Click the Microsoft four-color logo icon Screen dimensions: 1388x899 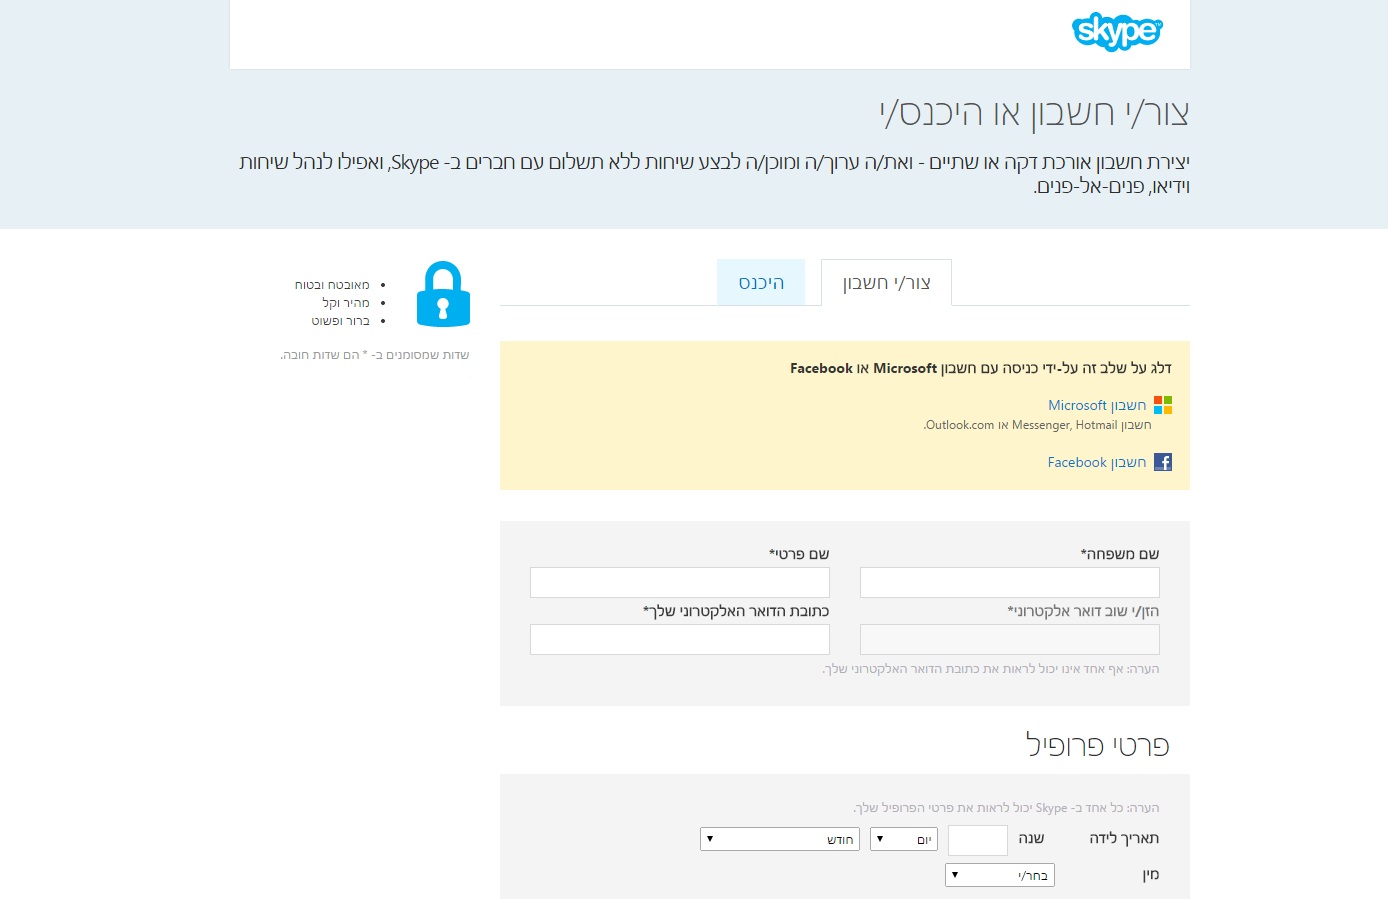pos(1162,405)
